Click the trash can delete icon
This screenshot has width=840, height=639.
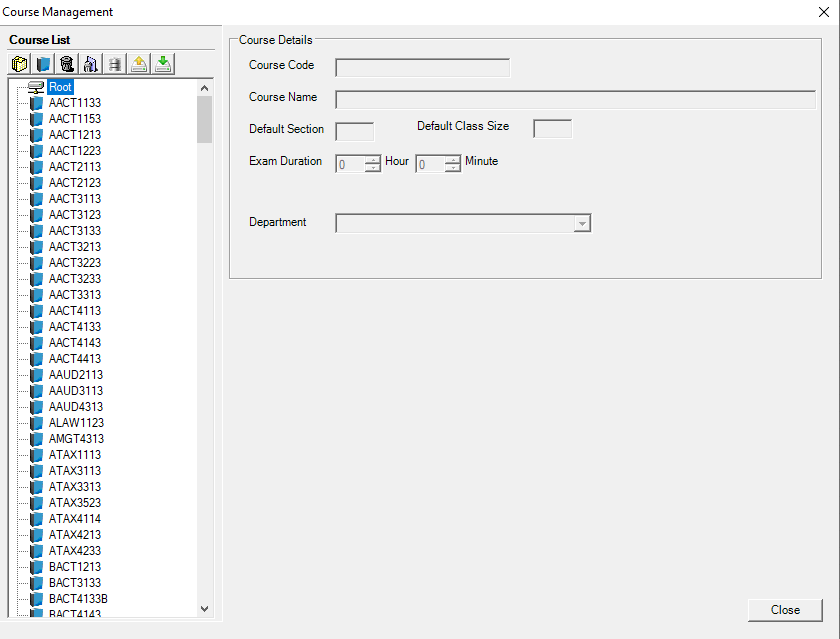coord(66,63)
